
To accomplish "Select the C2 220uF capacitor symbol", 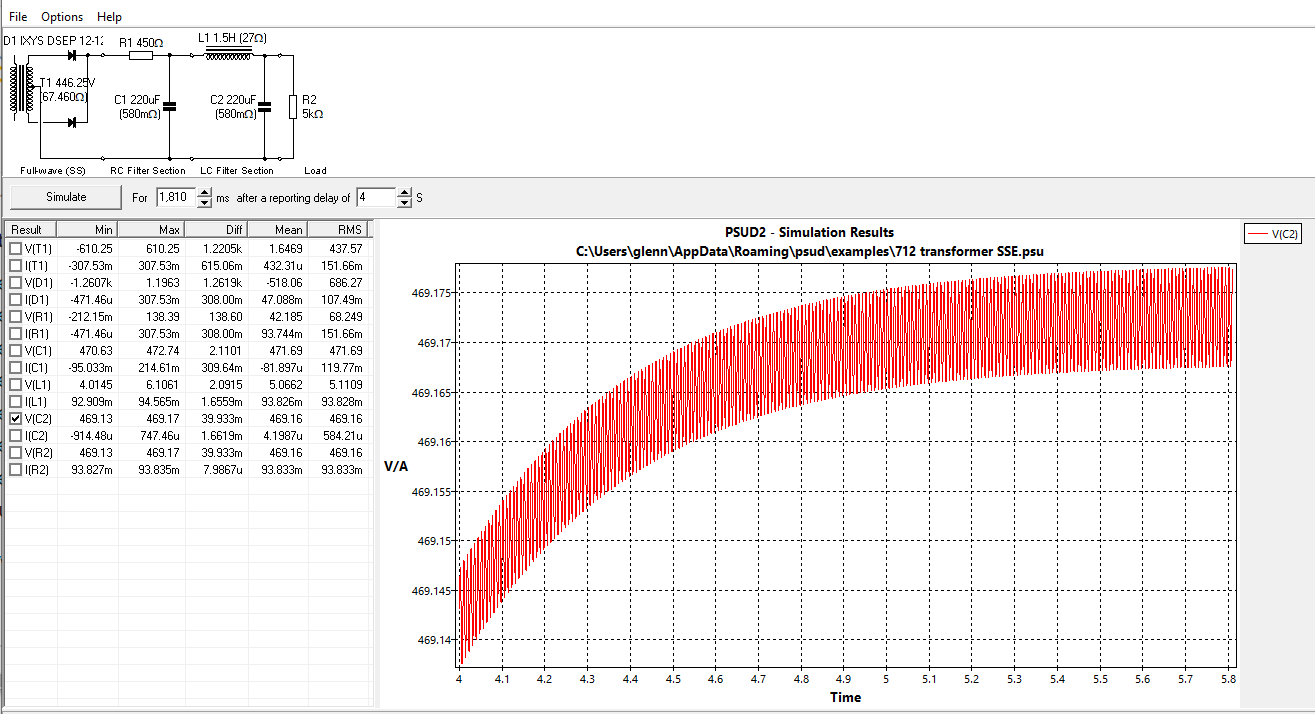I will coord(264,106).
